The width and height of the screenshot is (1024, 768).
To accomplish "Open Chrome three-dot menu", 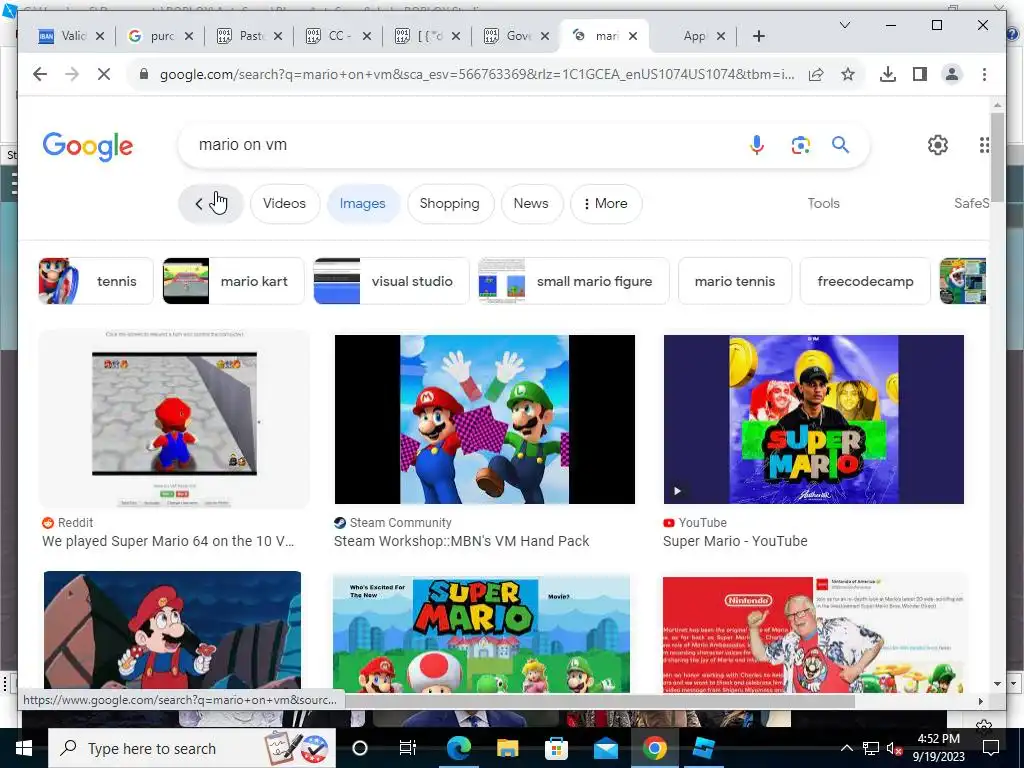I will click(x=984, y=74).
